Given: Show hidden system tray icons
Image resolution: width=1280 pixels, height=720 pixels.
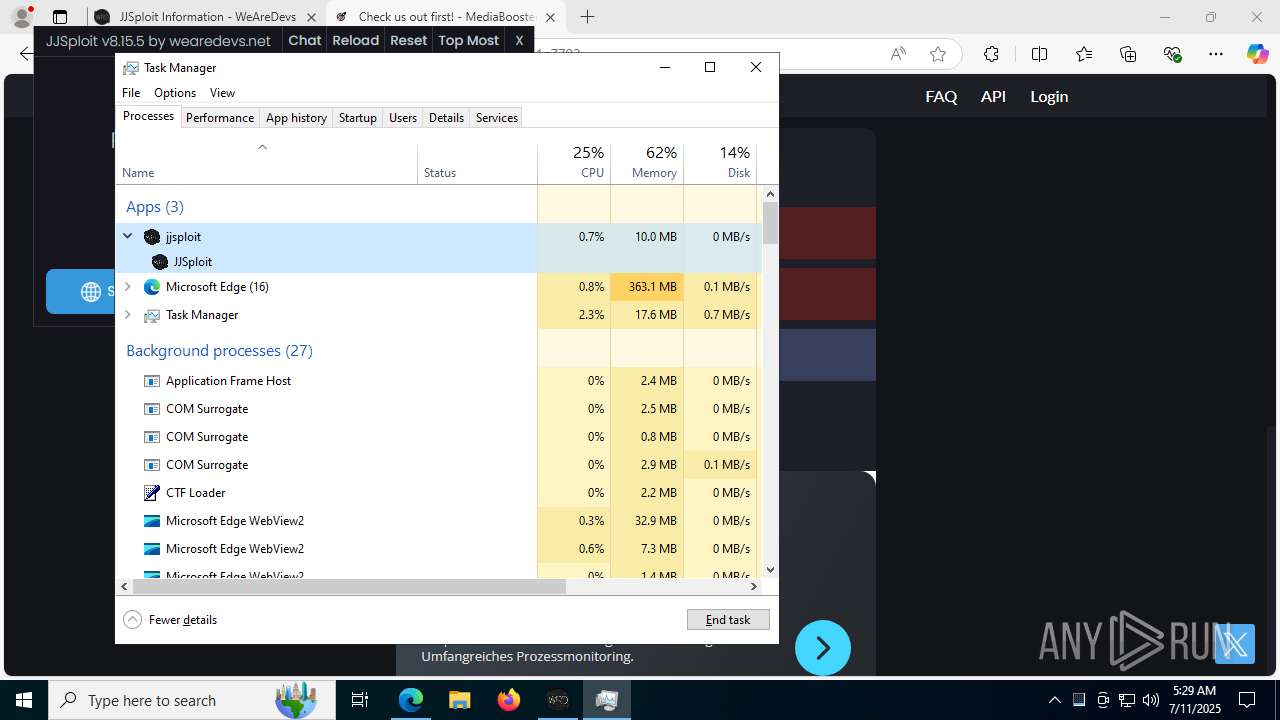Looking at the screenshot, I should pos(1055,700).
